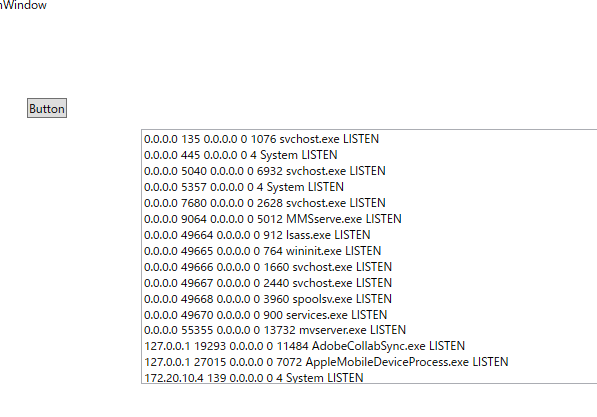Click the LISTEN state of the lsass.exe row
This screenshot has width=597, height=417.
(x=352, y=235)
